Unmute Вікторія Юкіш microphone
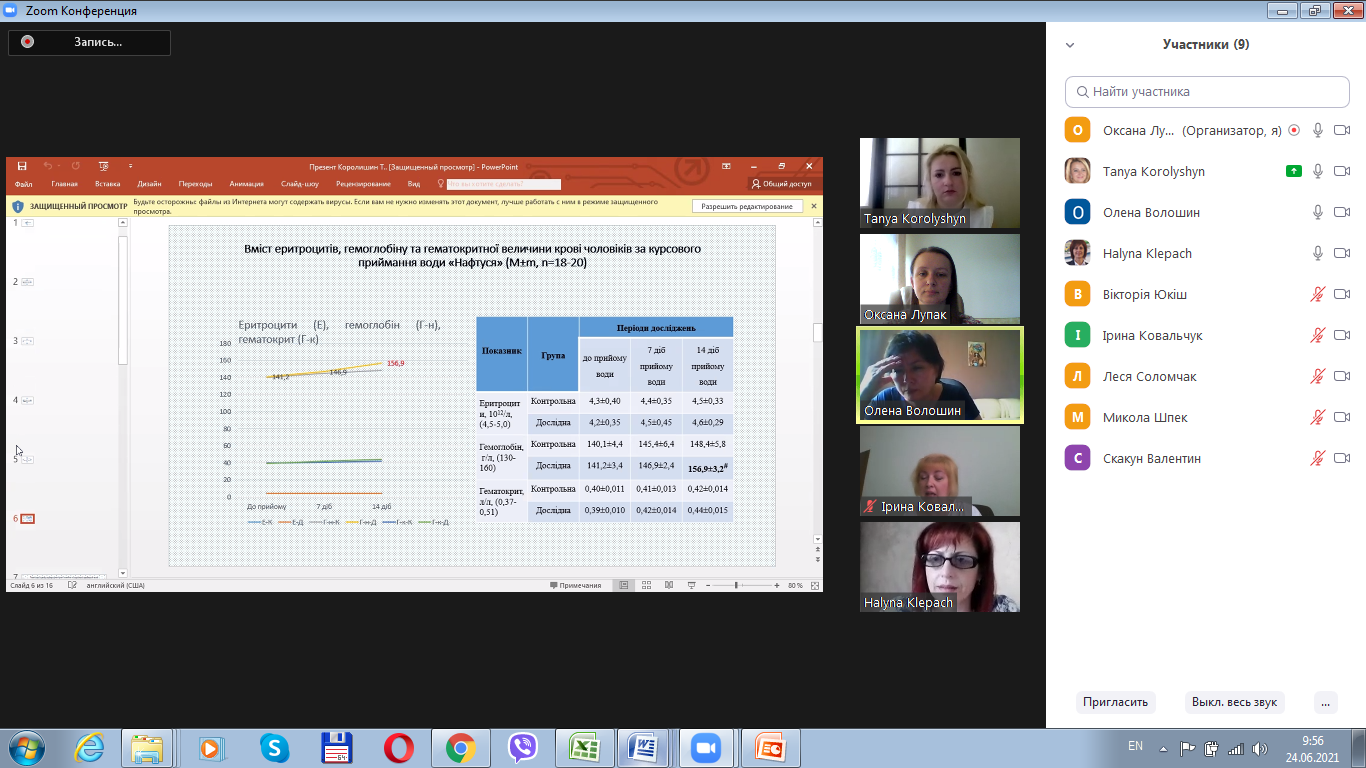Screen dimensions: 1366x768 click(x=1318, y=294)
